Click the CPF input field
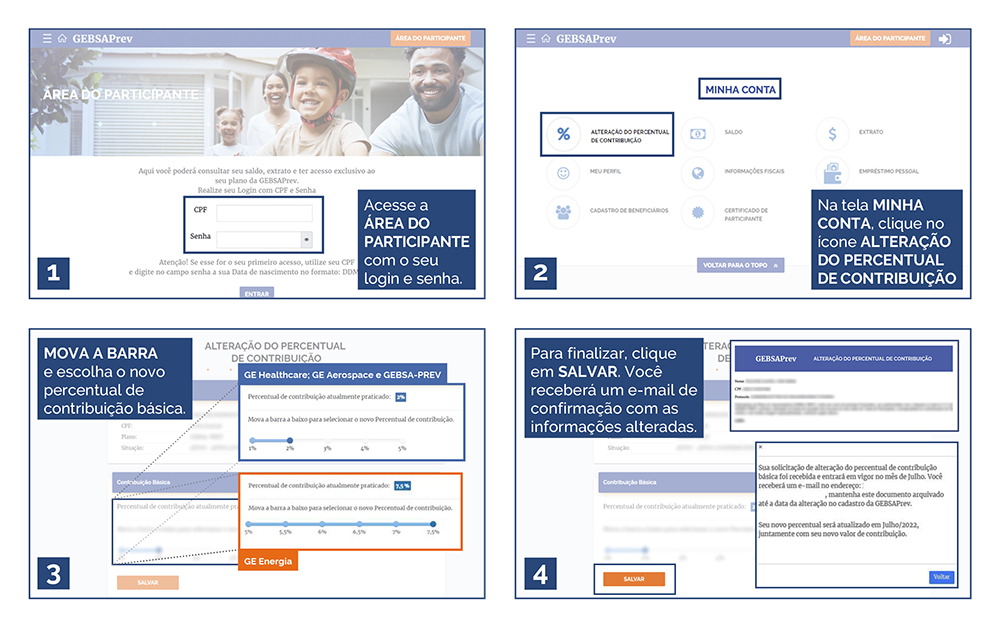1000x633 pixels. click(265, 213)
